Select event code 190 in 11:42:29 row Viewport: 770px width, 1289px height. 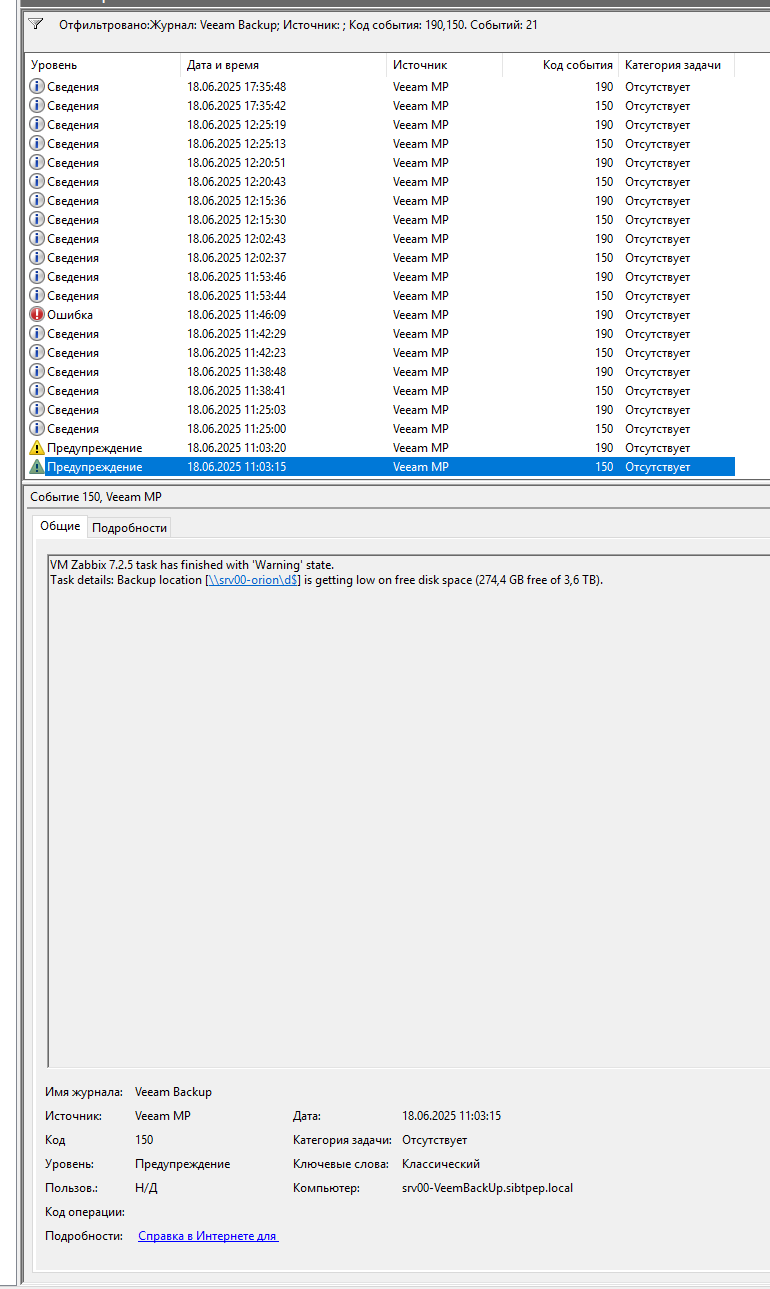[x=604, y=334]
